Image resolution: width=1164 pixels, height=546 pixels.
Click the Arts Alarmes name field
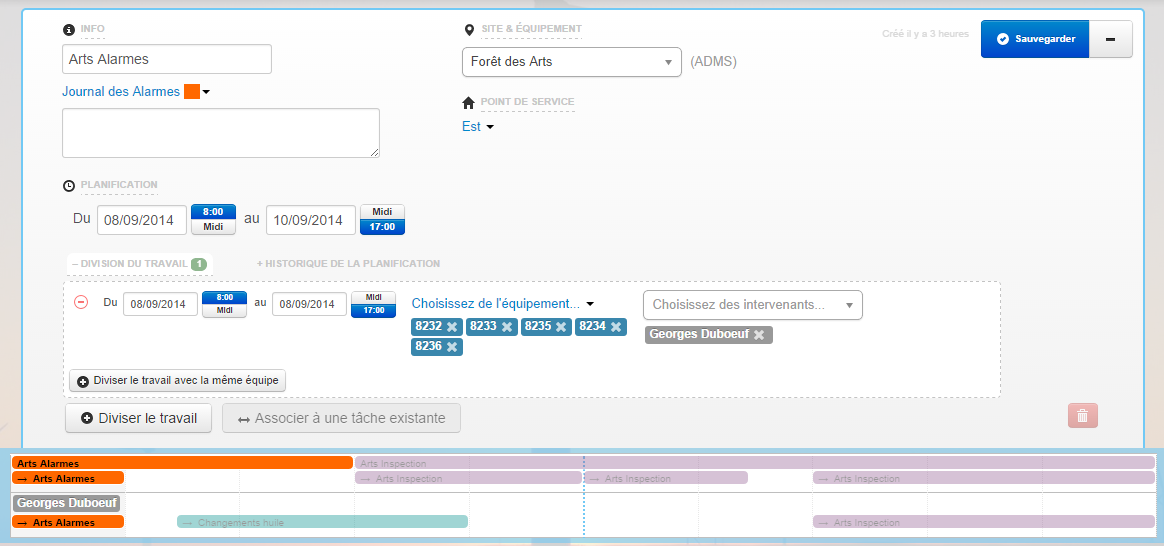(166, 60)
